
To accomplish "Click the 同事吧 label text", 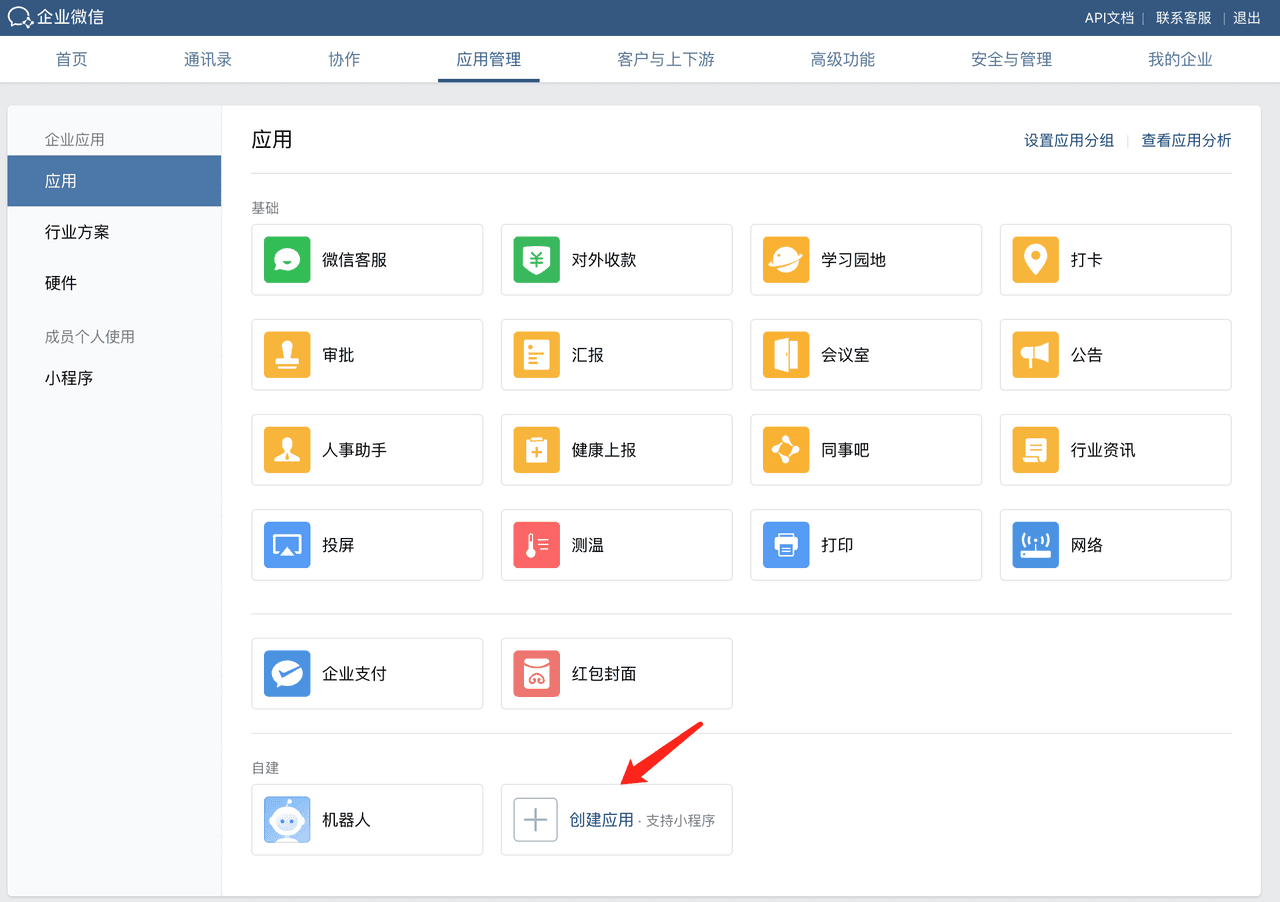I will 846,450.
